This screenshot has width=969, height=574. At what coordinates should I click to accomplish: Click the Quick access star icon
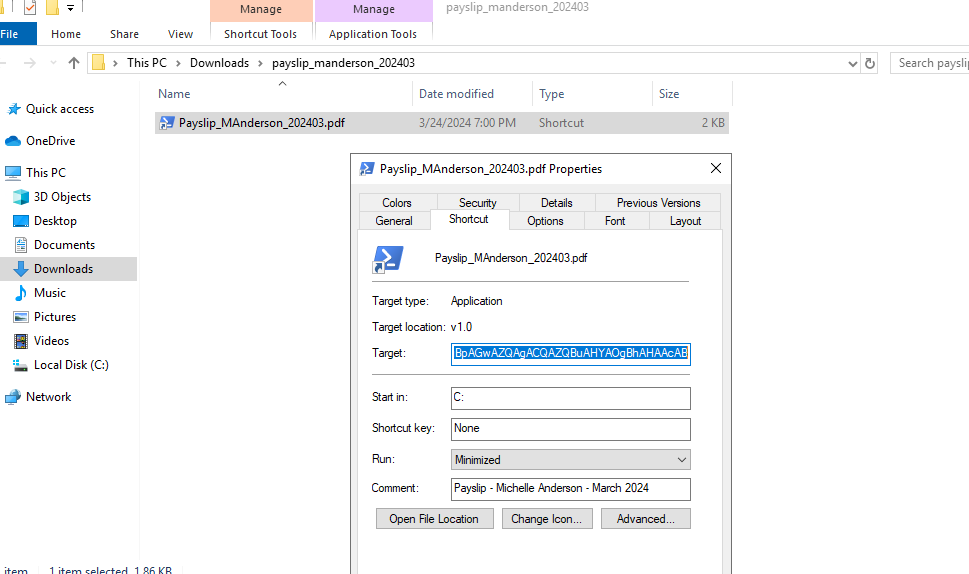click(x=13, y=109)
